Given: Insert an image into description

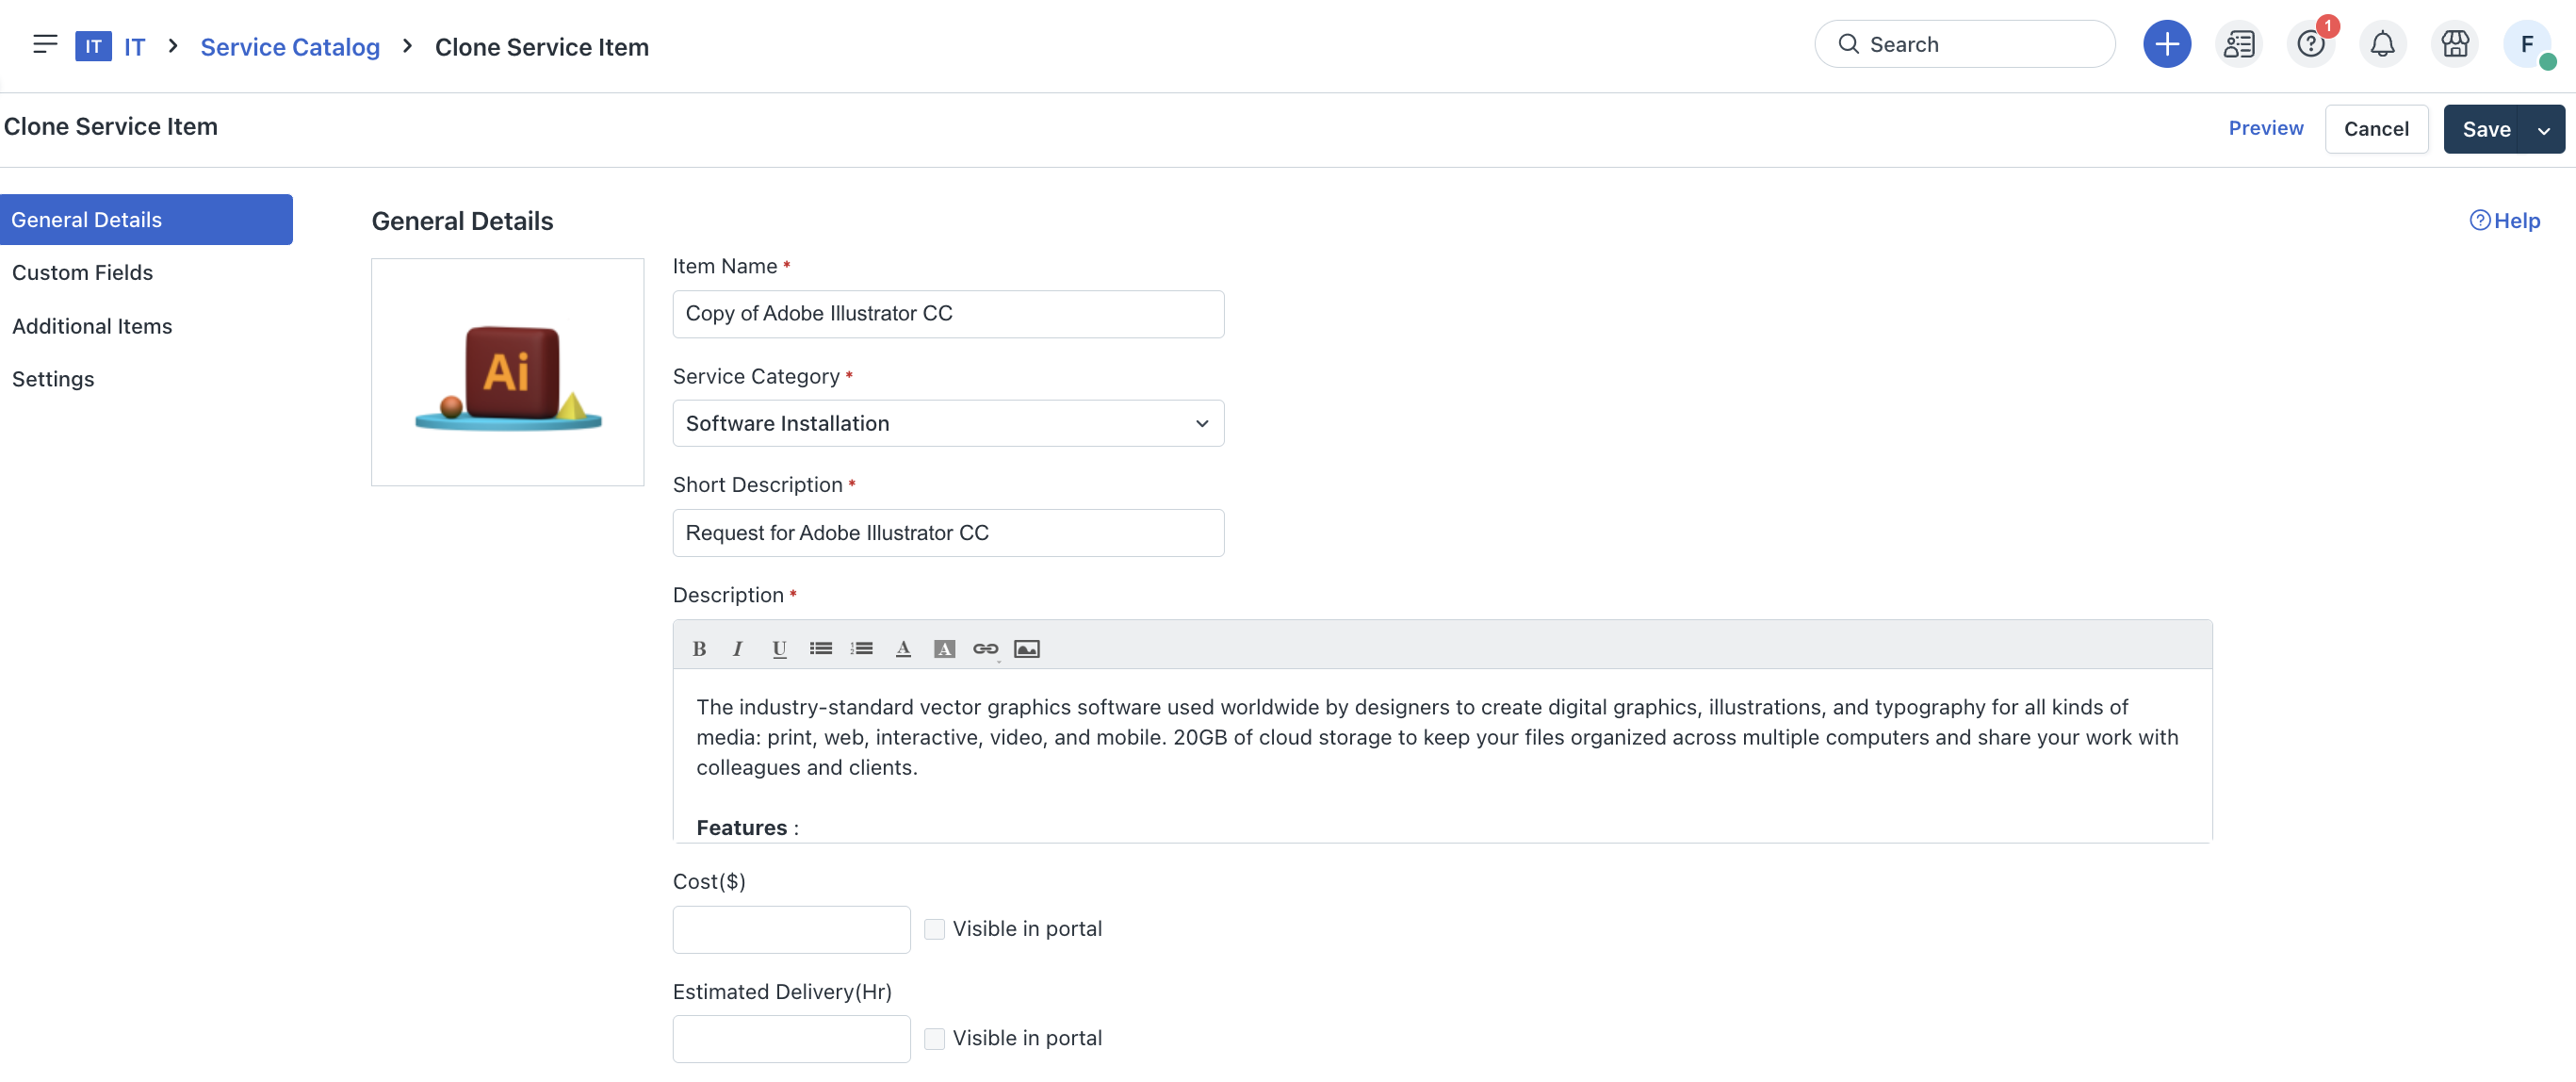Looking at the screenshot, I should click(x=1026, y=649).
